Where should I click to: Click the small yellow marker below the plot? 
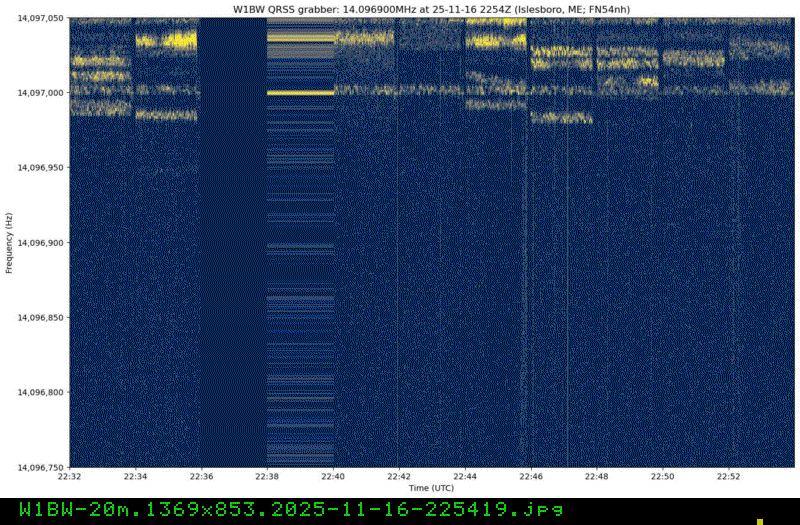point(760,521)
